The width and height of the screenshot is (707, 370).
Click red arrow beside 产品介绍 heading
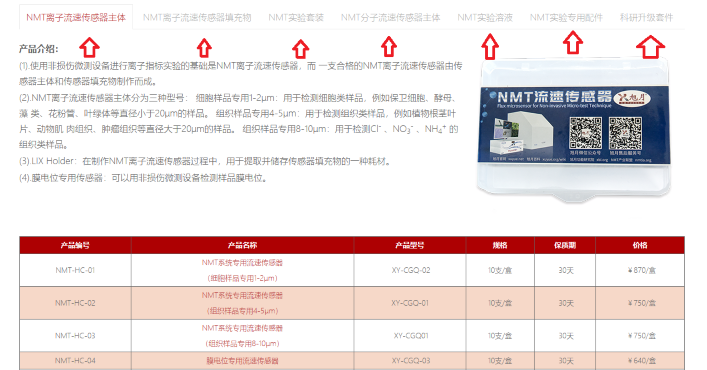(89, 47)
